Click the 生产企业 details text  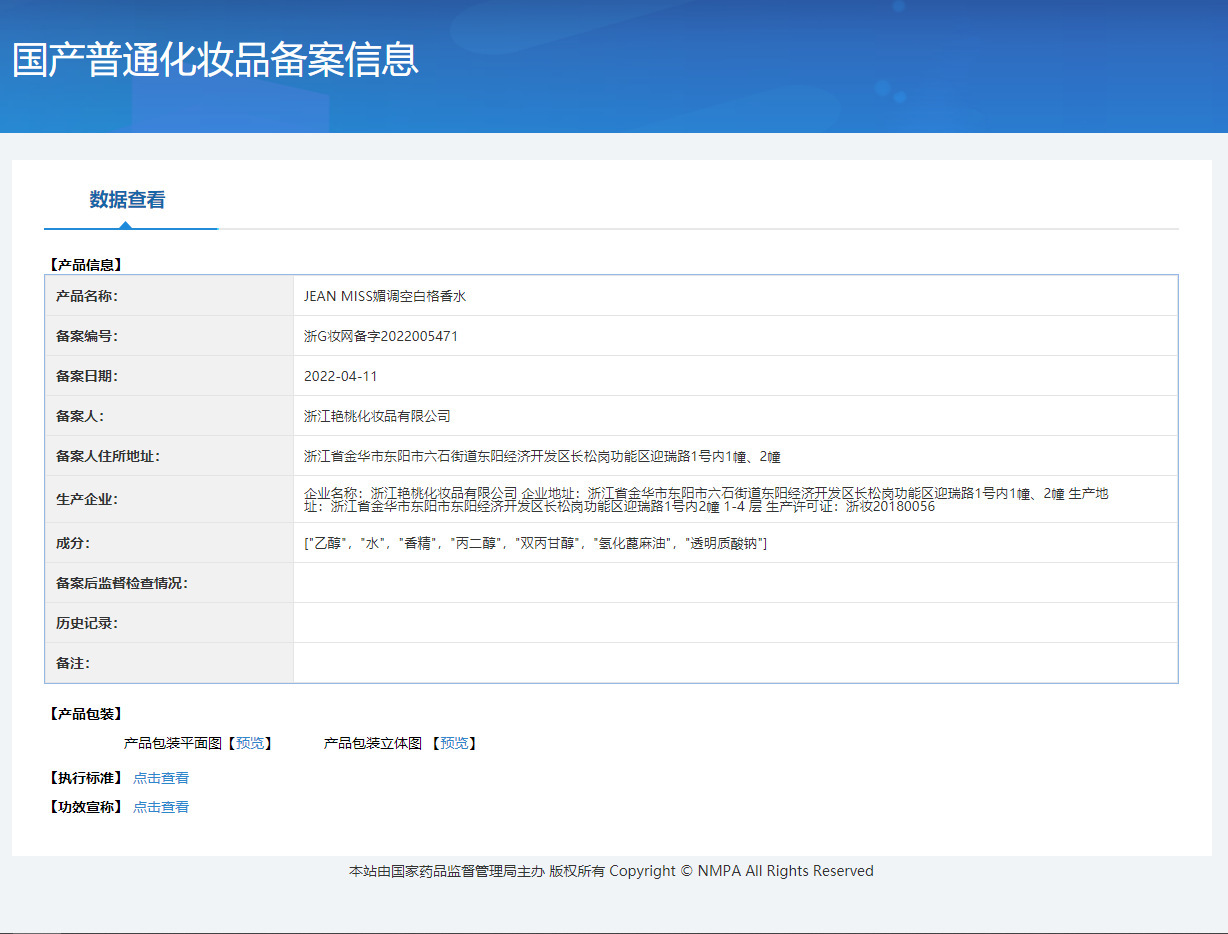point(705,499)
